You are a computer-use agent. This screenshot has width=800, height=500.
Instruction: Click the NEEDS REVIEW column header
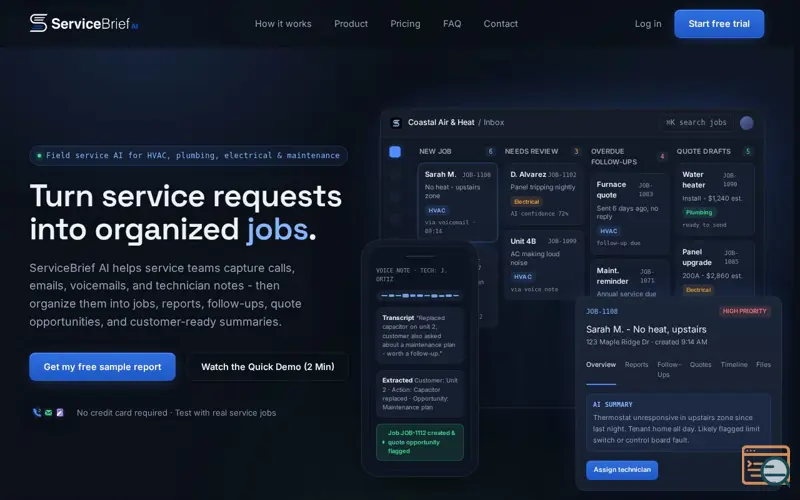click(532, 152)
